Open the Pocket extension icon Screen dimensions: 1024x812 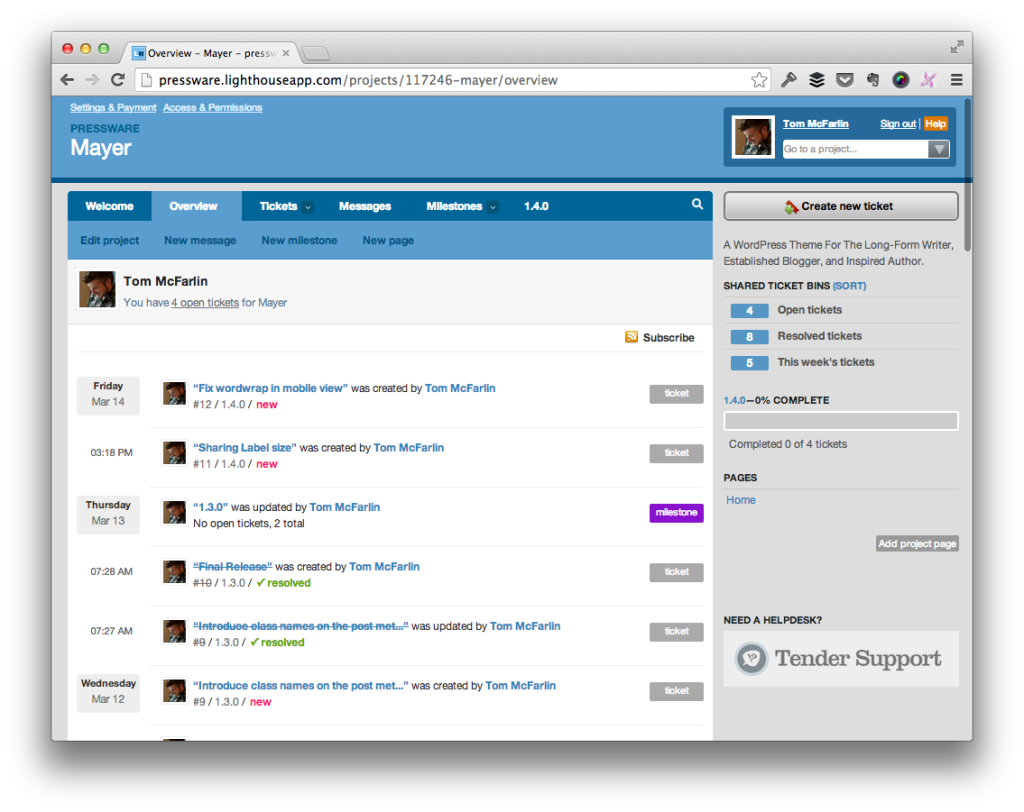[x=845, y=80]
